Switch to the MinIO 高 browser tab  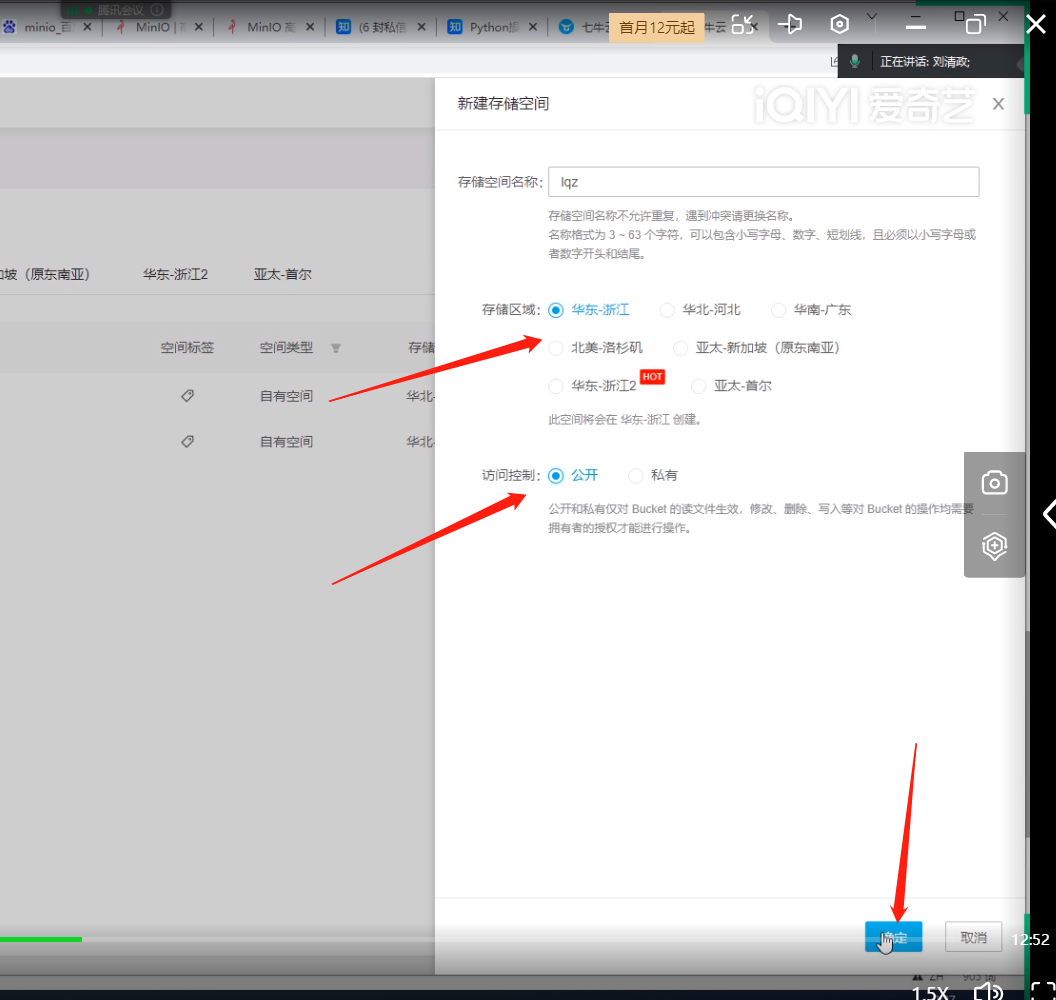[x=271, y=27]
